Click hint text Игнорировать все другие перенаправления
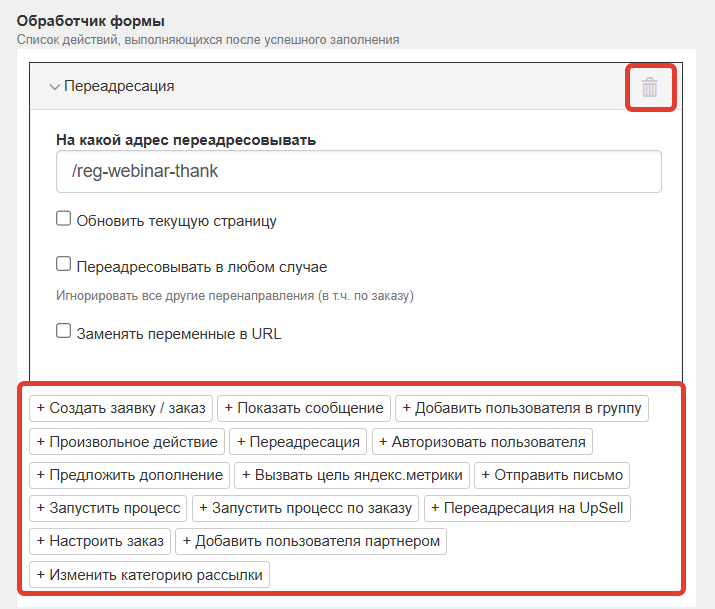 coord(235,296)
